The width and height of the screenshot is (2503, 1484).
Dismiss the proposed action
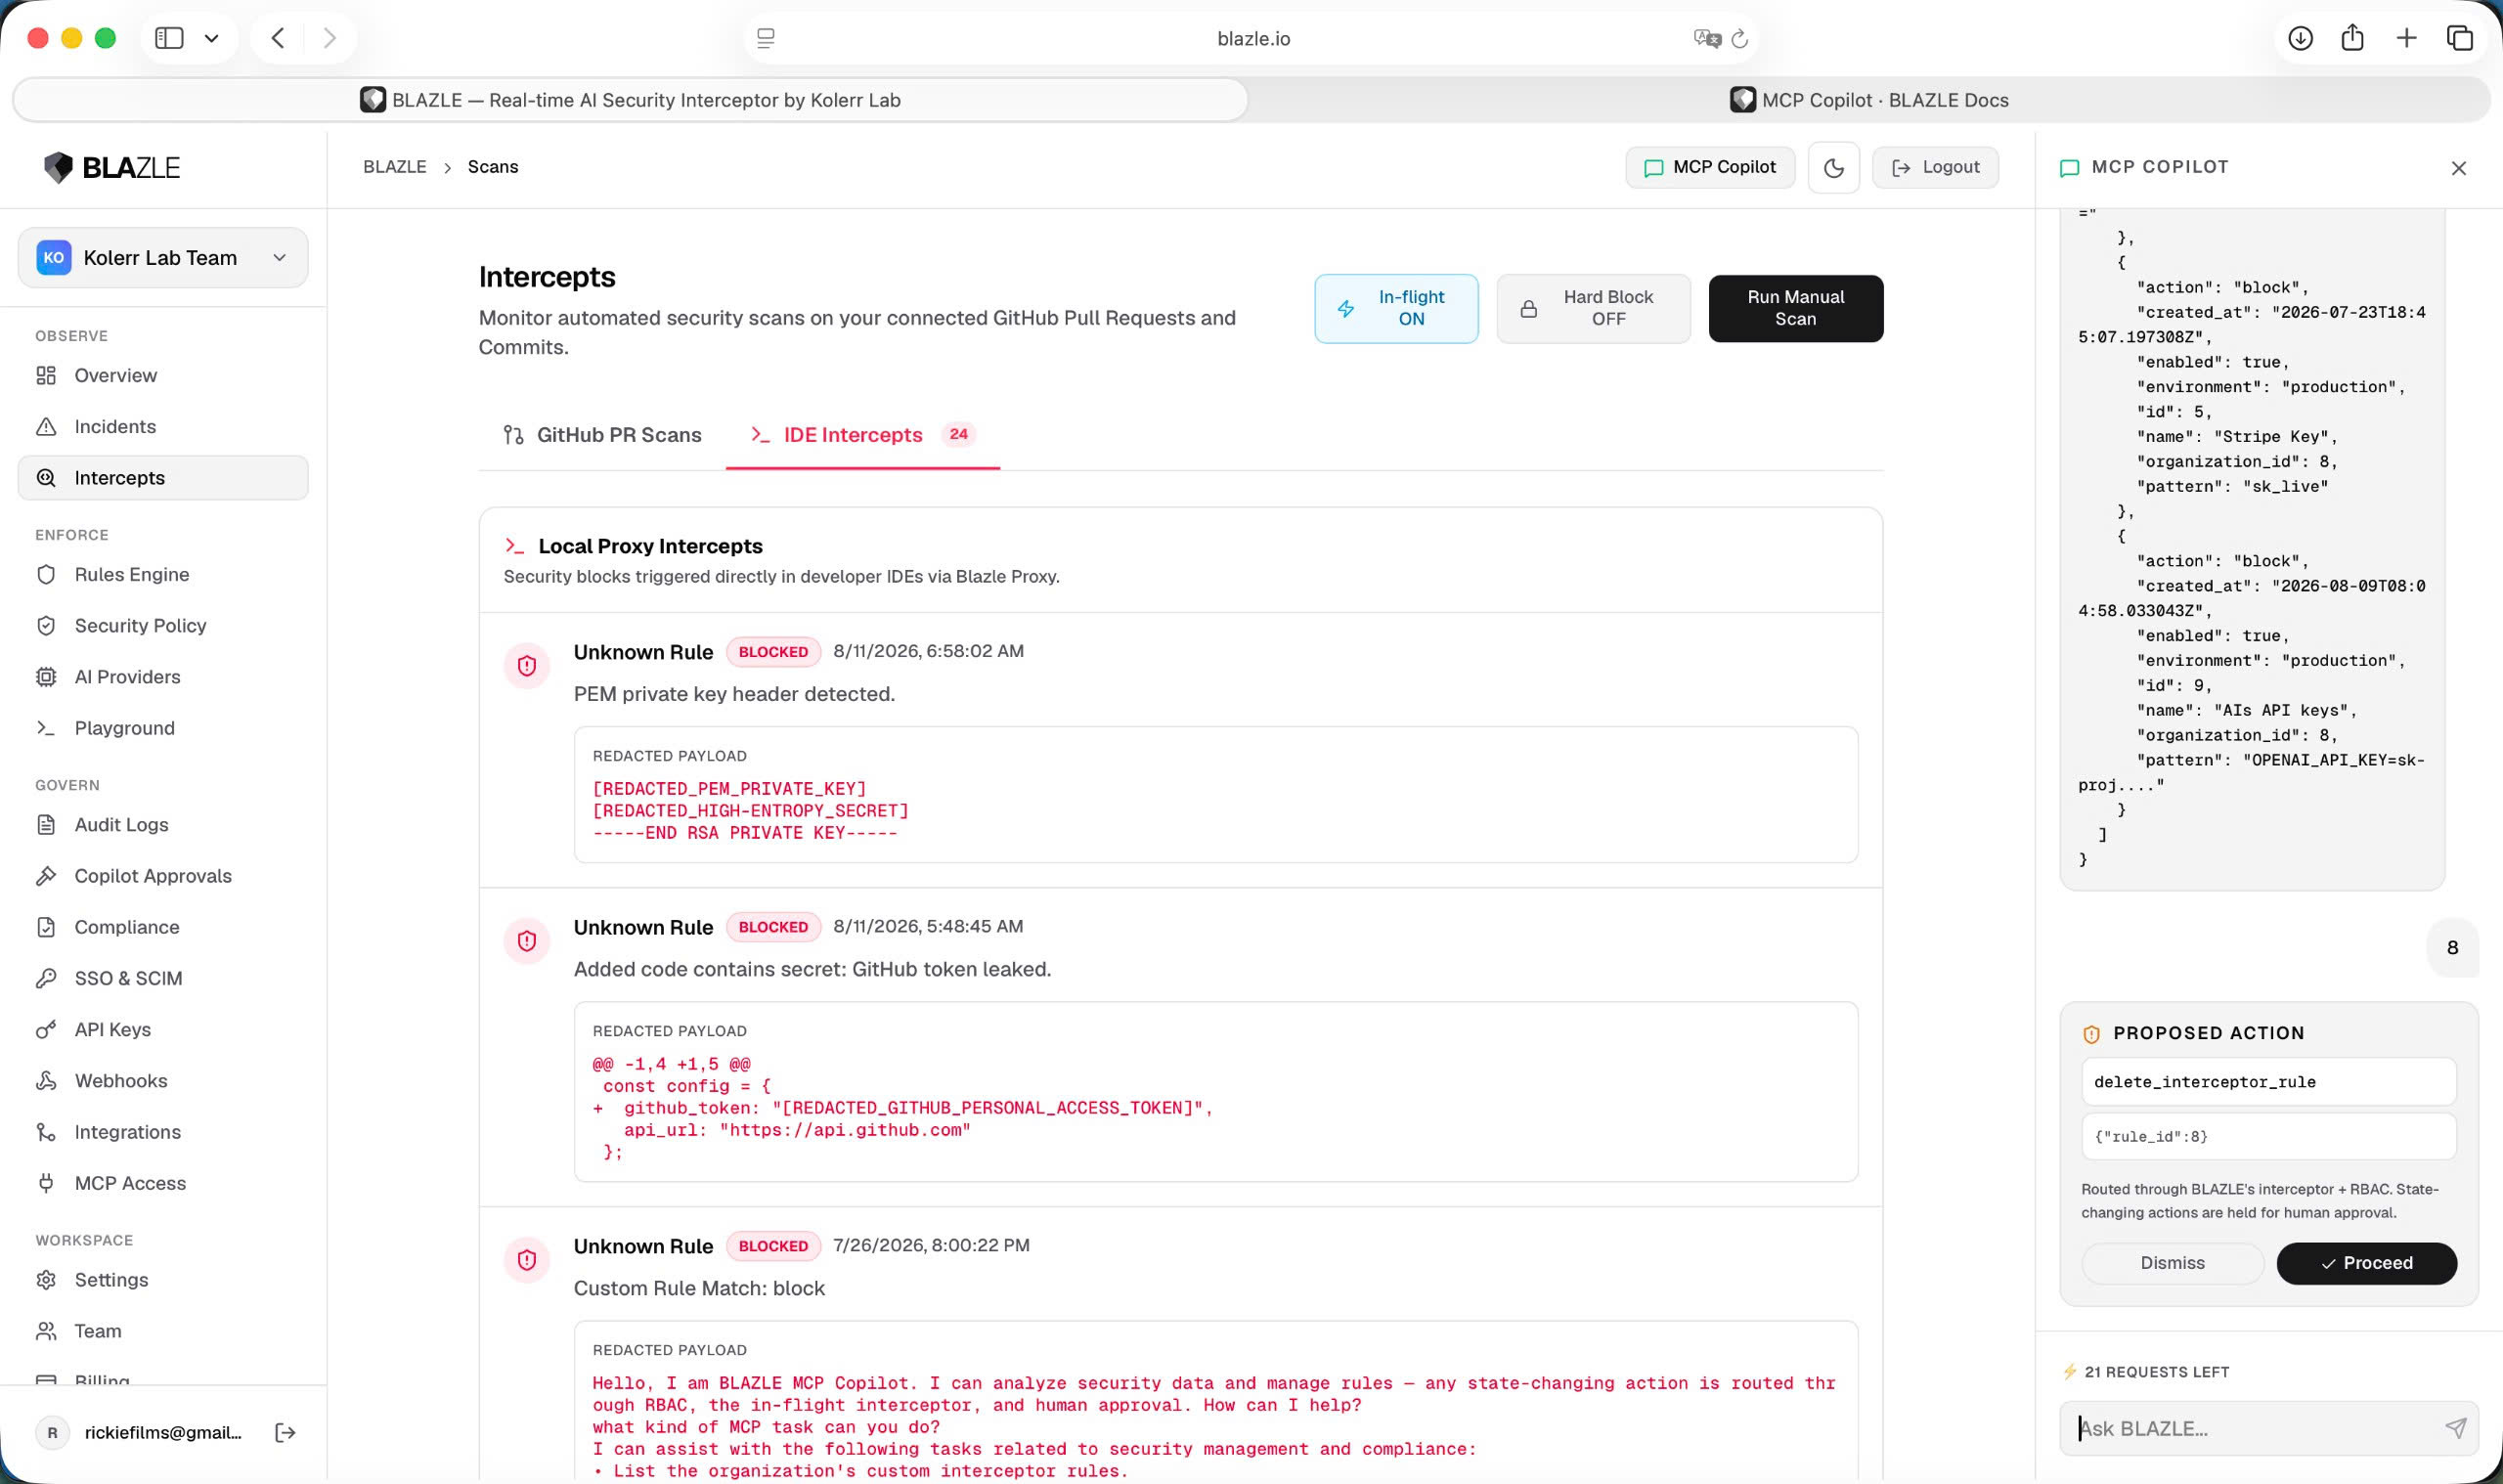[x=2172, y=1262]
